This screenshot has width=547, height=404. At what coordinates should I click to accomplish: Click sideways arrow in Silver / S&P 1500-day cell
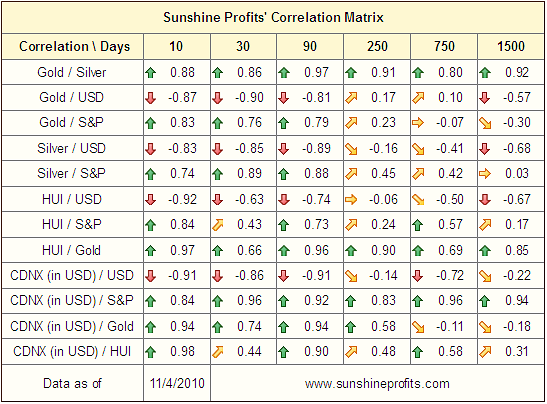point(485,174)
